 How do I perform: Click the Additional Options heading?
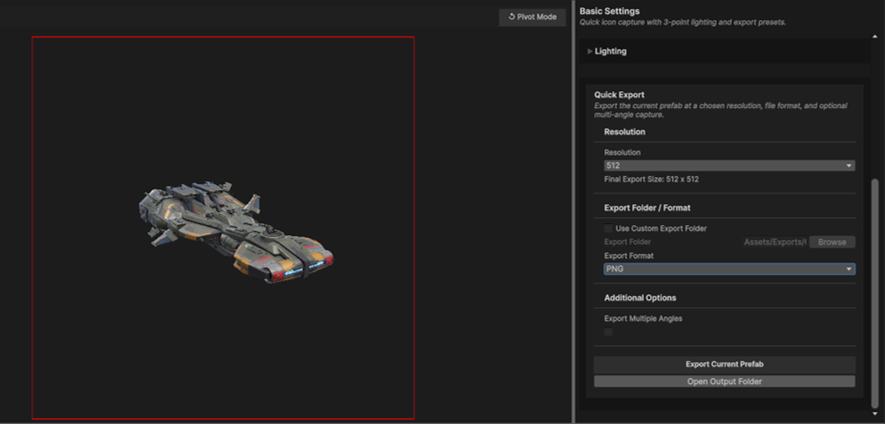tap(640, 298)
